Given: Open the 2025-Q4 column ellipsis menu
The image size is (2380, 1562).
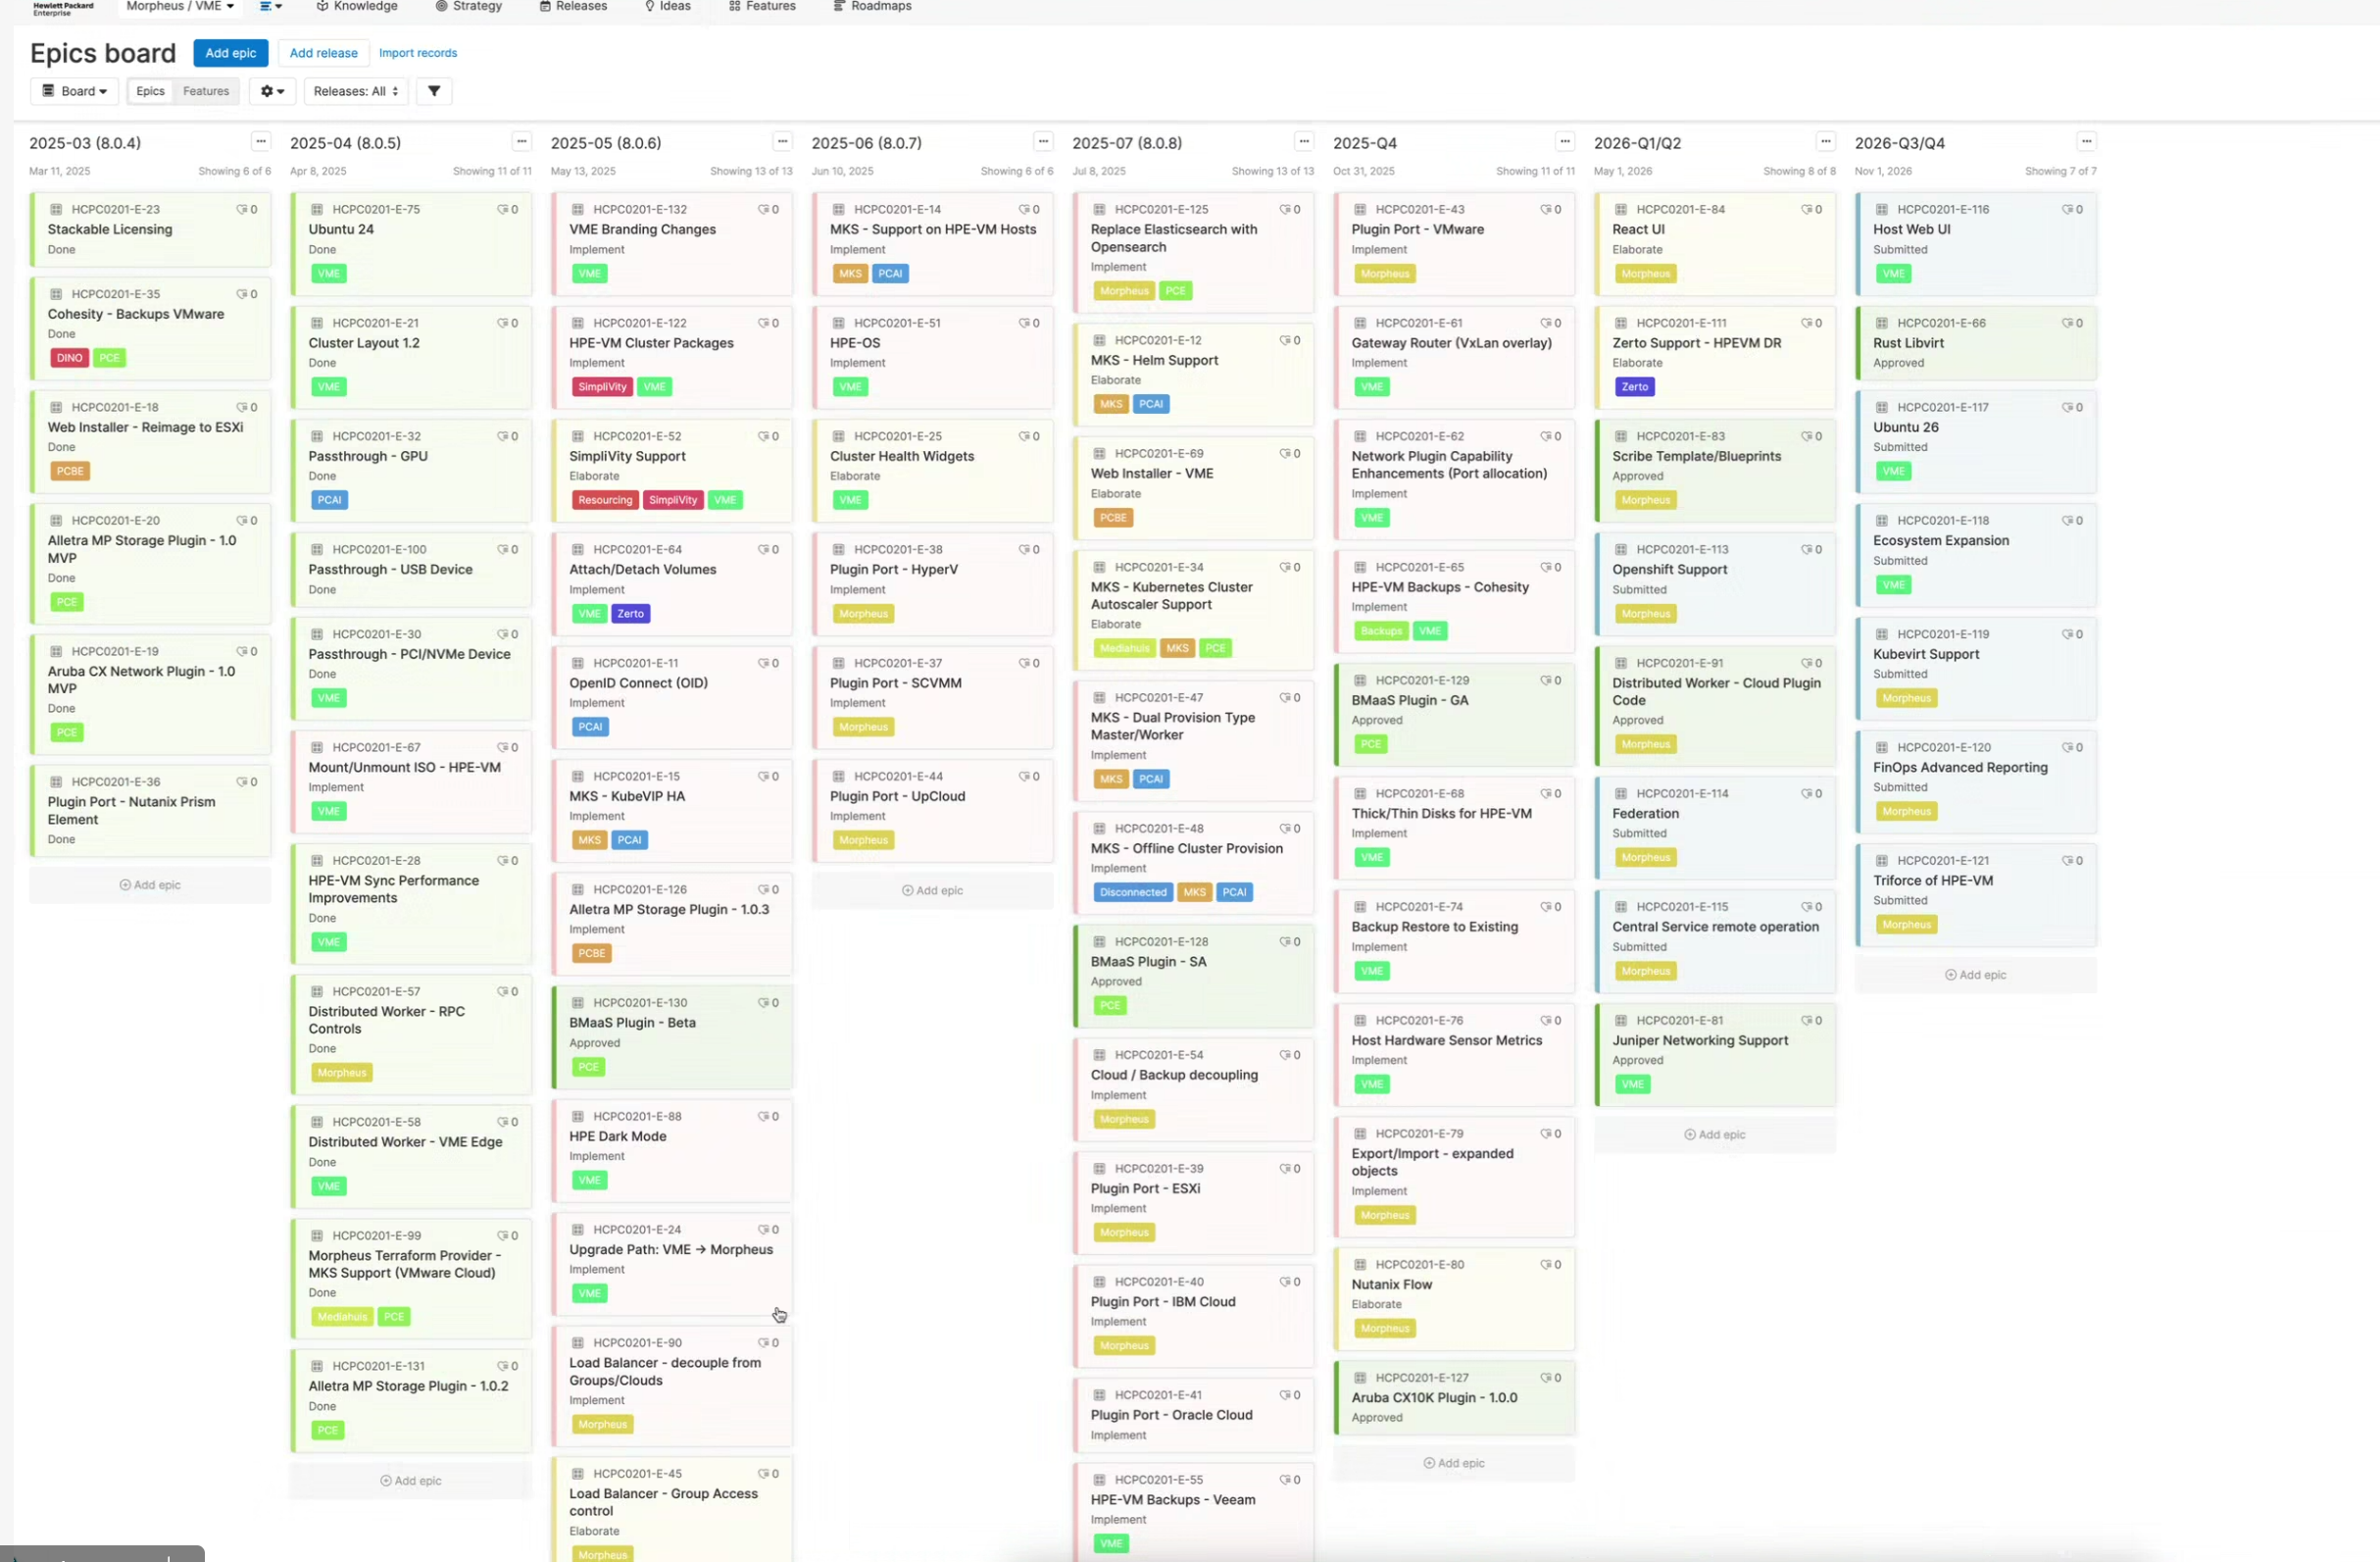Looking at the screenshot, I should tap(1565, 142).
